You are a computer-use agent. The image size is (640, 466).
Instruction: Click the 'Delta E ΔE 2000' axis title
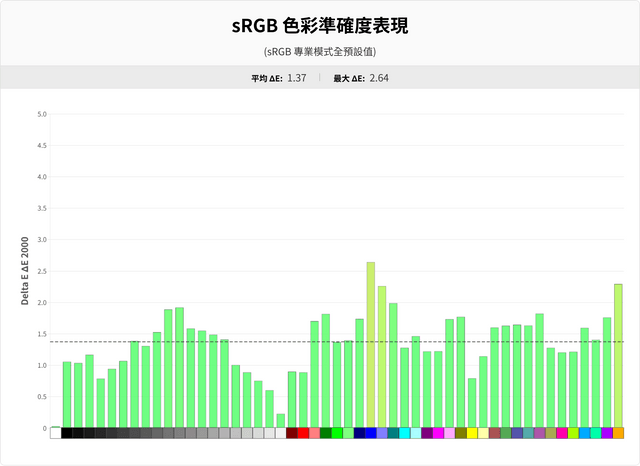(x=25, y=271)
